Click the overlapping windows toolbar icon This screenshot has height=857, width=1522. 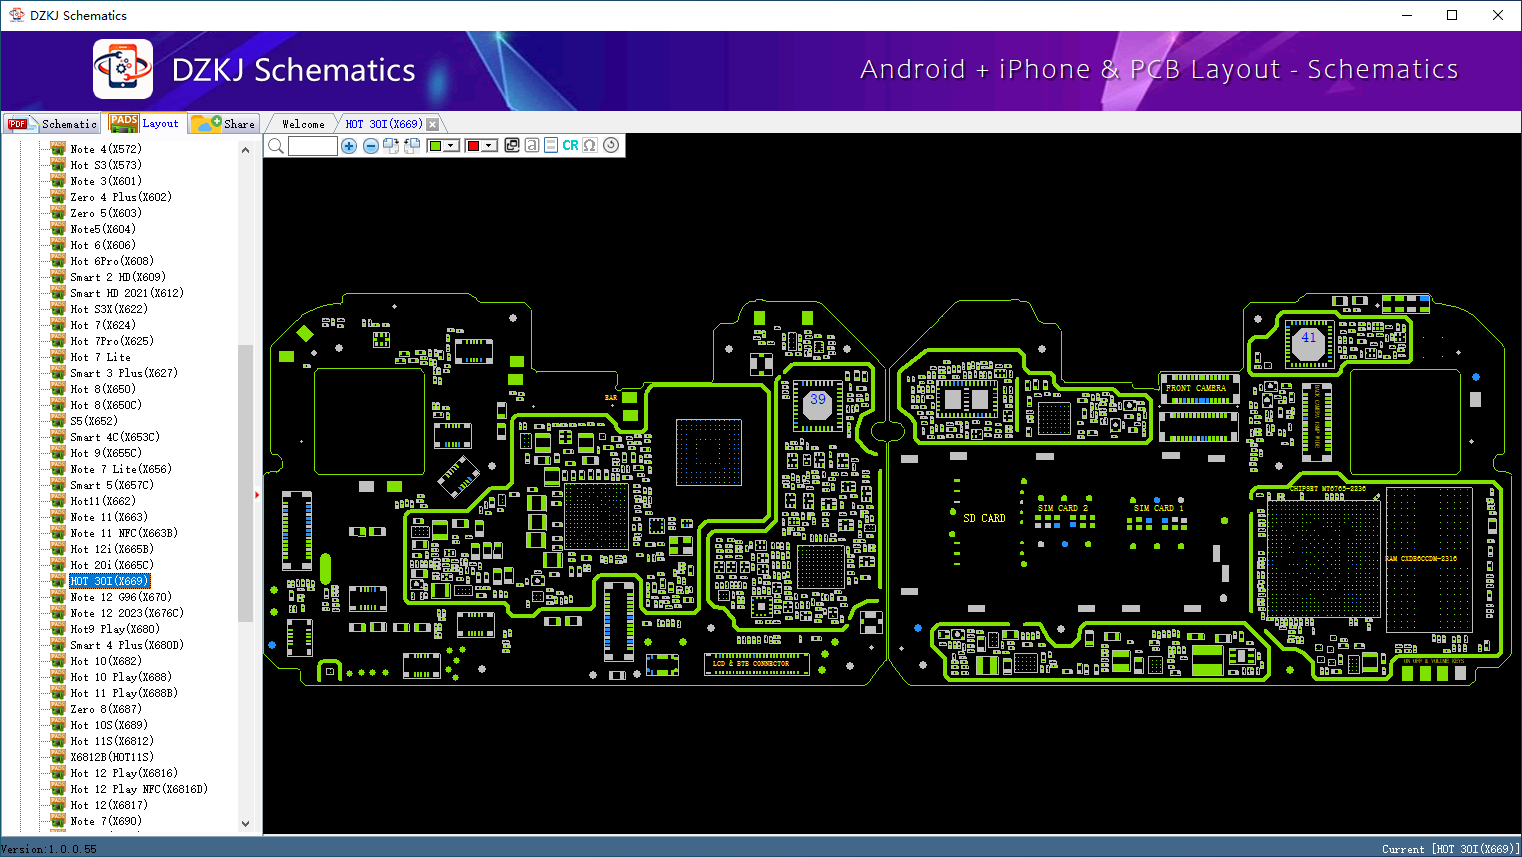point(512,146)
